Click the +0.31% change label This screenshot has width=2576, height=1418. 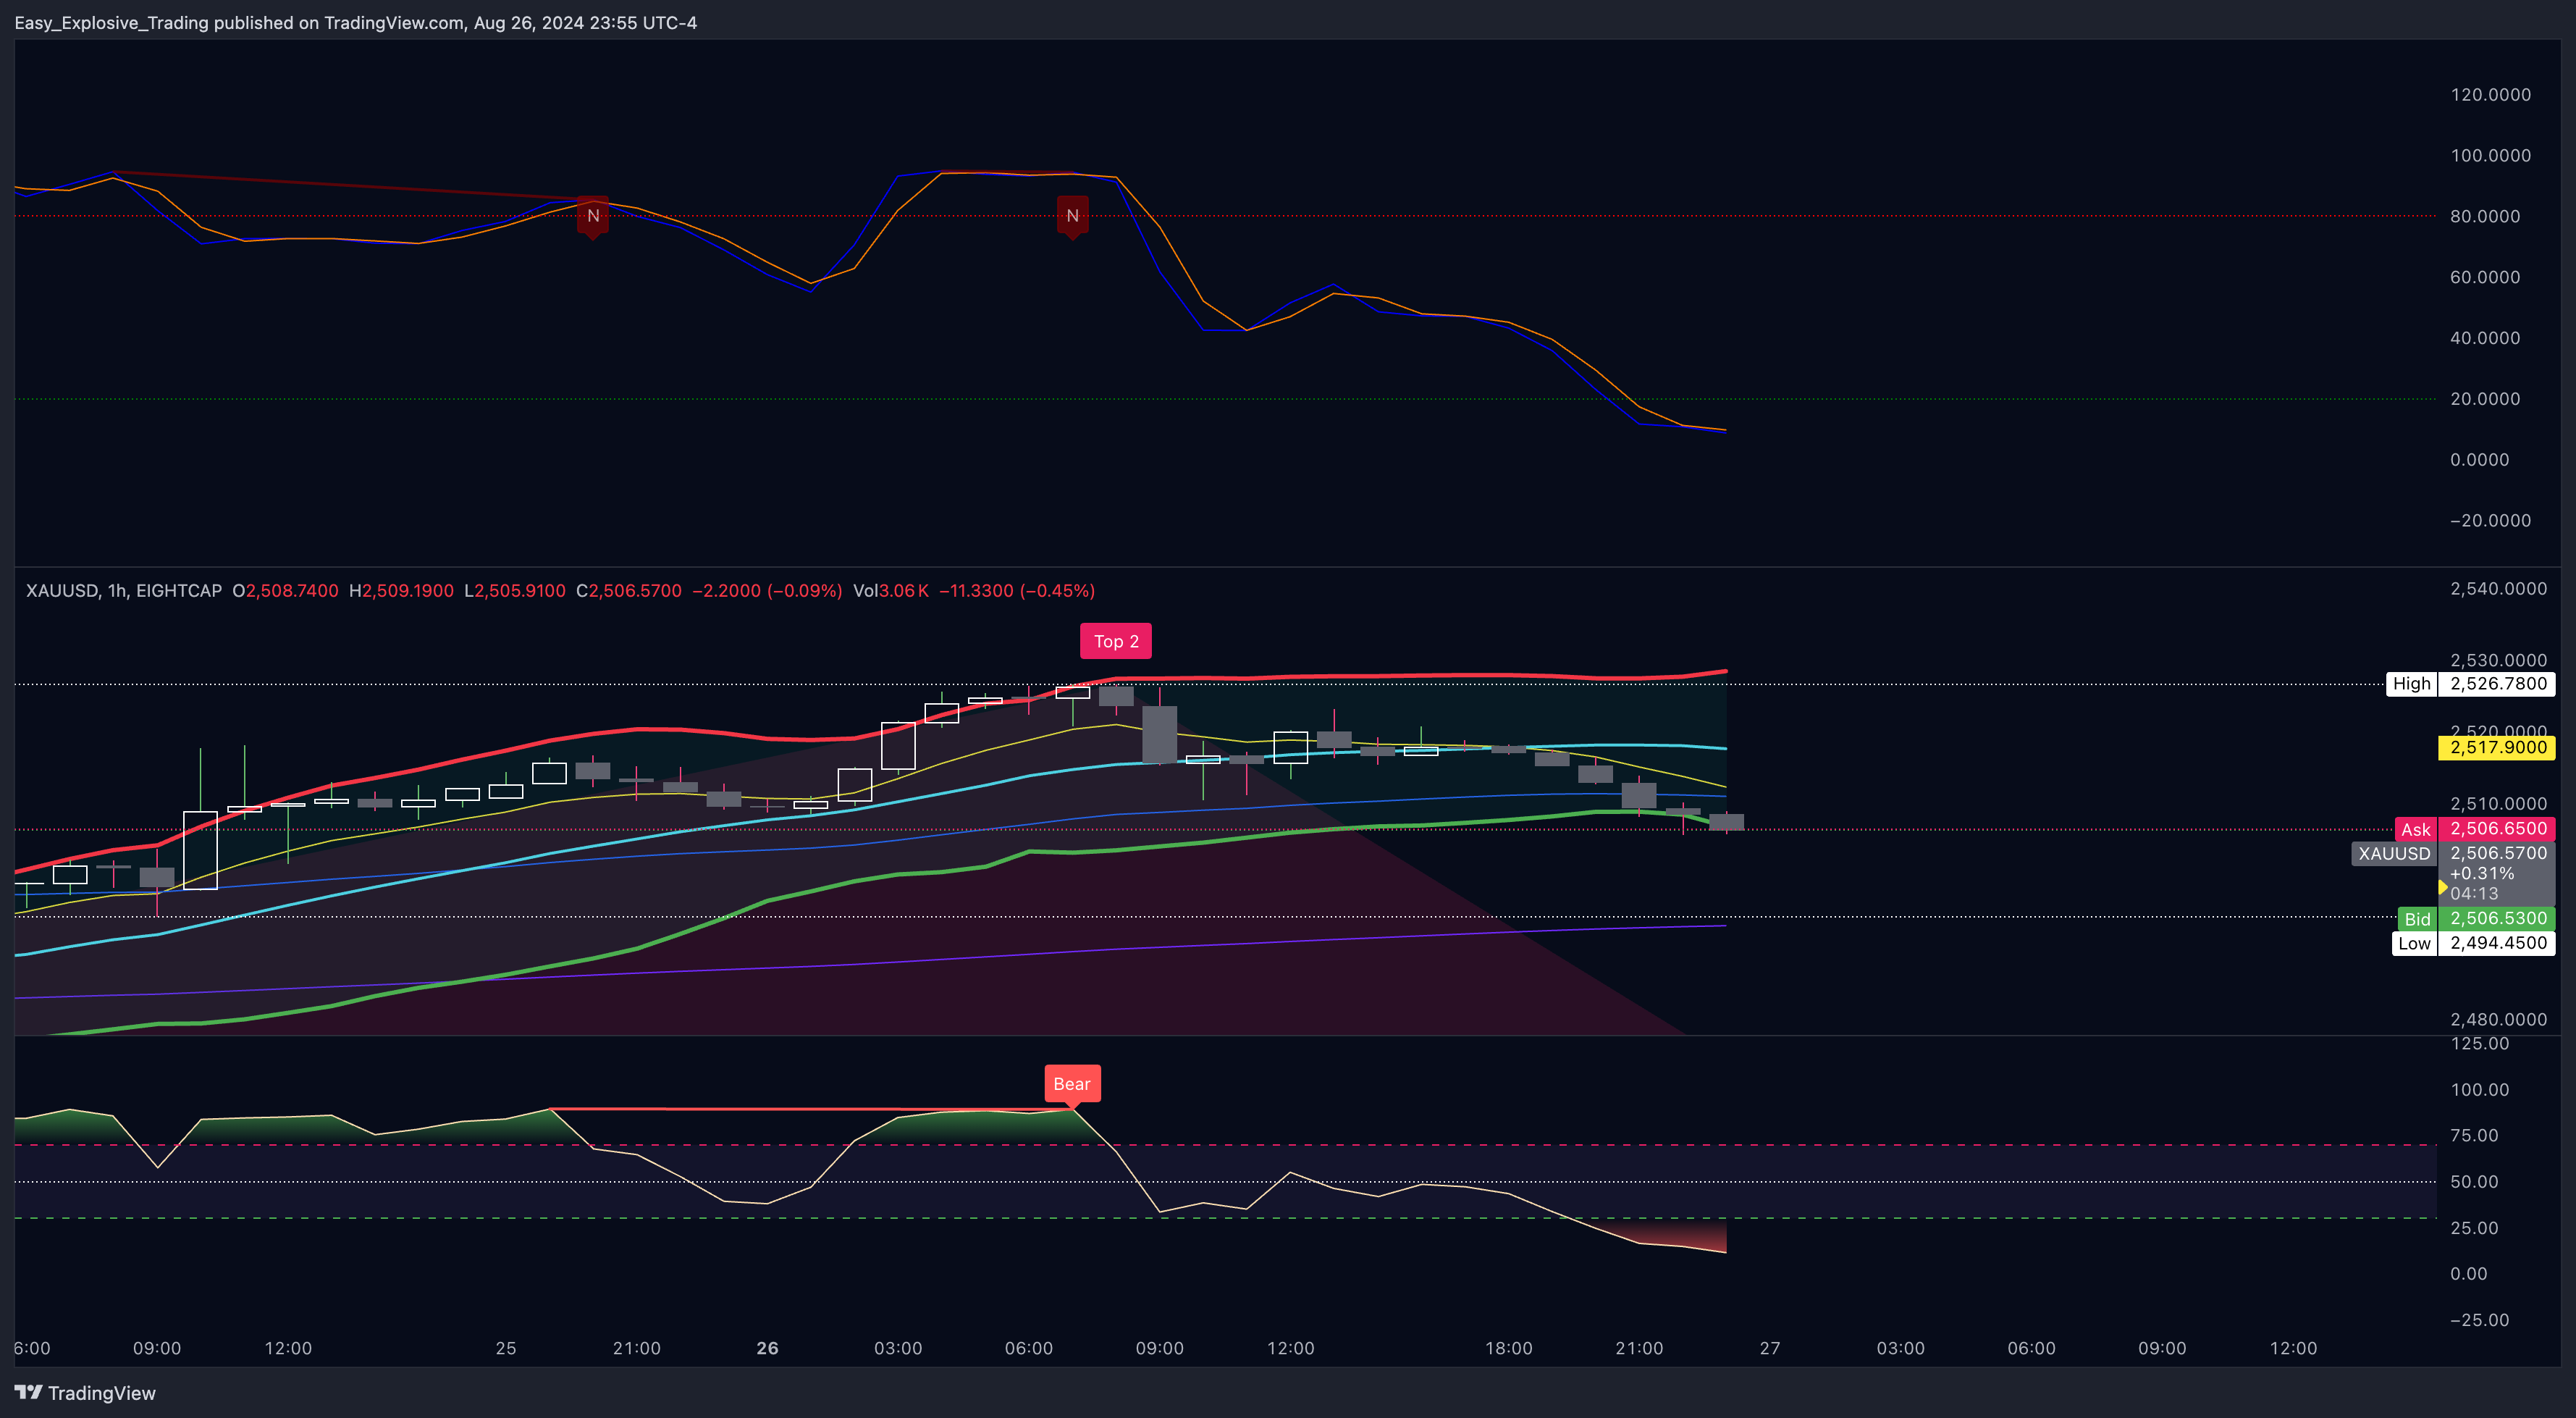point(2482,874)
